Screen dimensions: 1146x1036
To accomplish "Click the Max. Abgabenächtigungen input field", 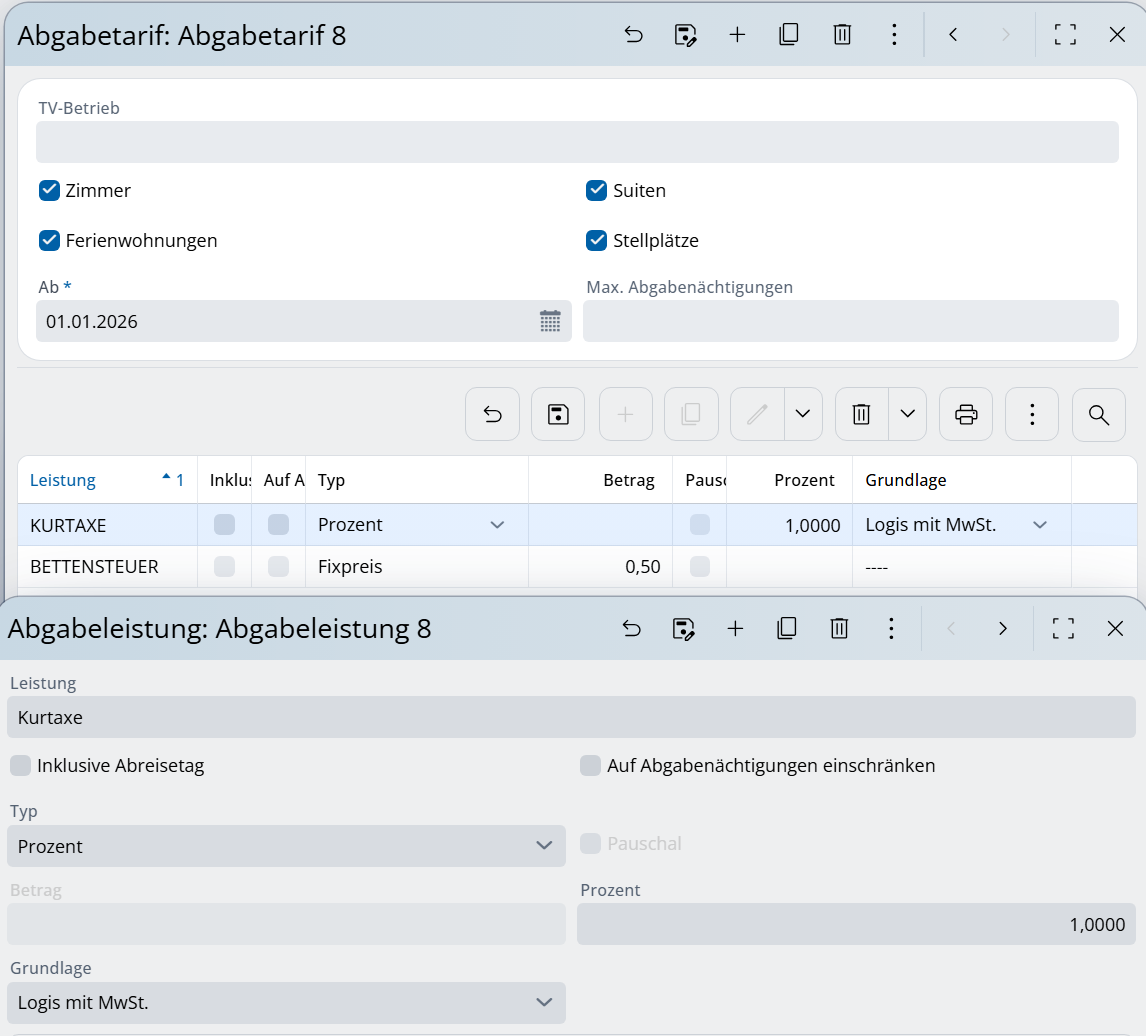I will pyautogui.click(x=850, y=321).
